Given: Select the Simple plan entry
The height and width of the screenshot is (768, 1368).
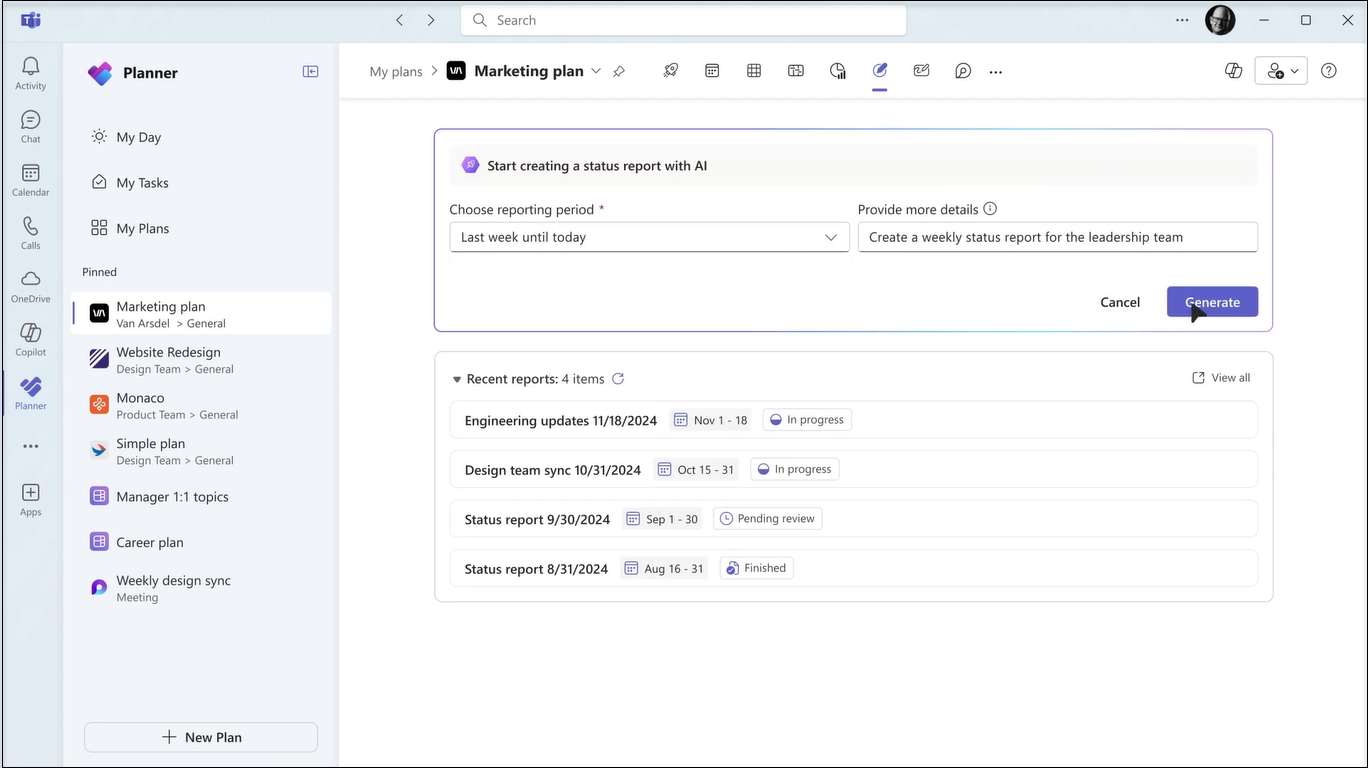Looking at the screenshot, I should pyautogui.click(x=201, y=451).
